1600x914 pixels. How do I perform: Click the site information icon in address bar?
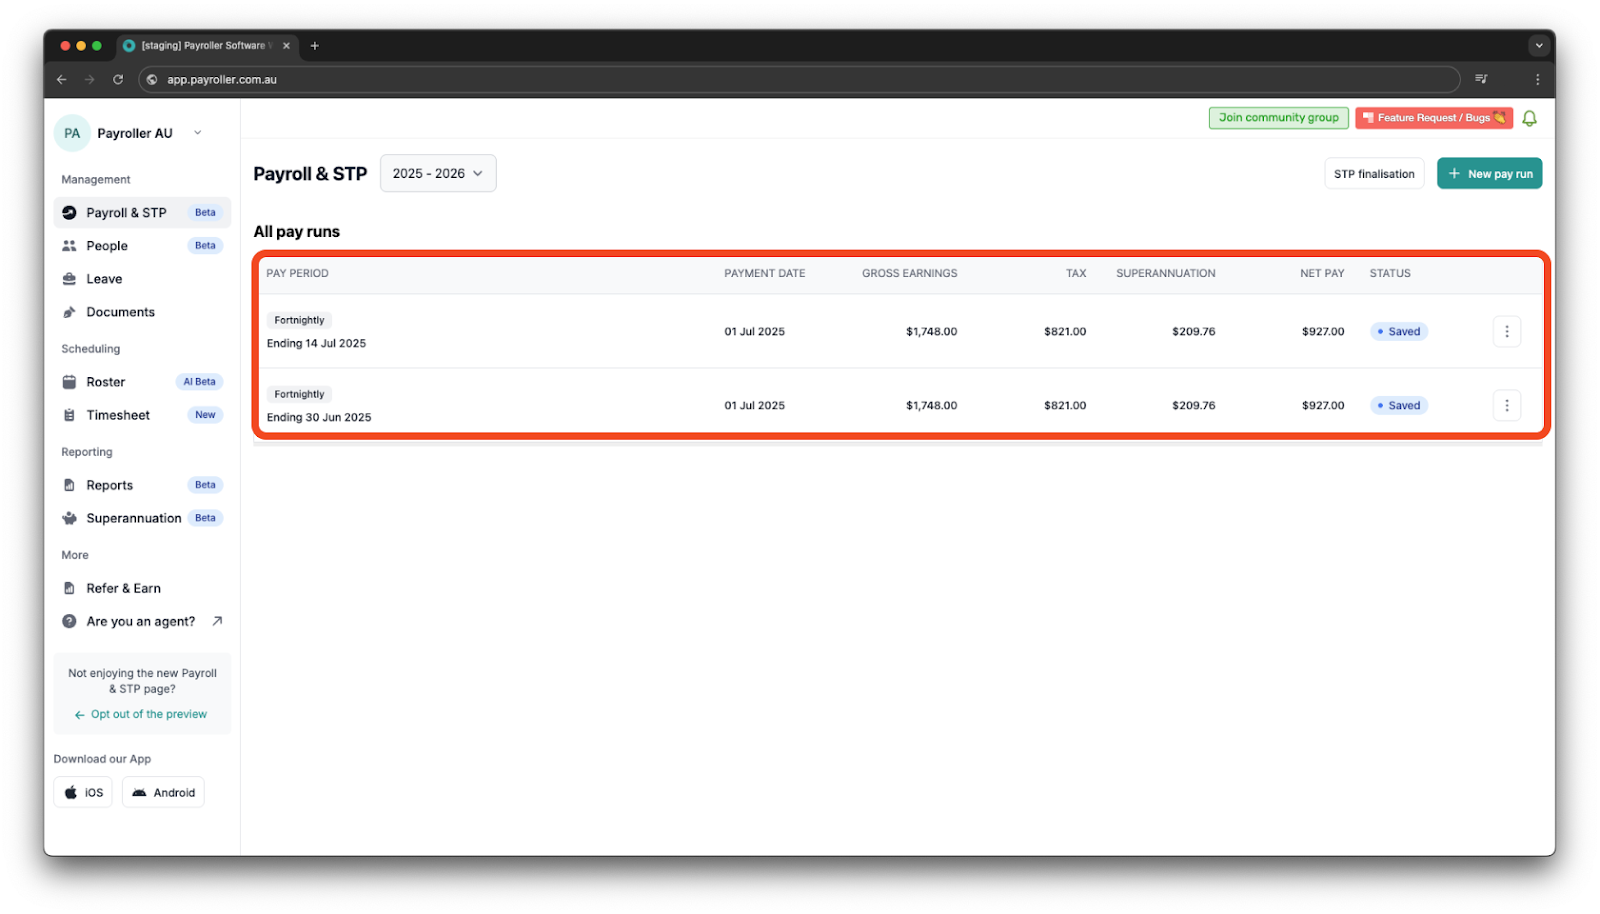(x=152, y=79)
